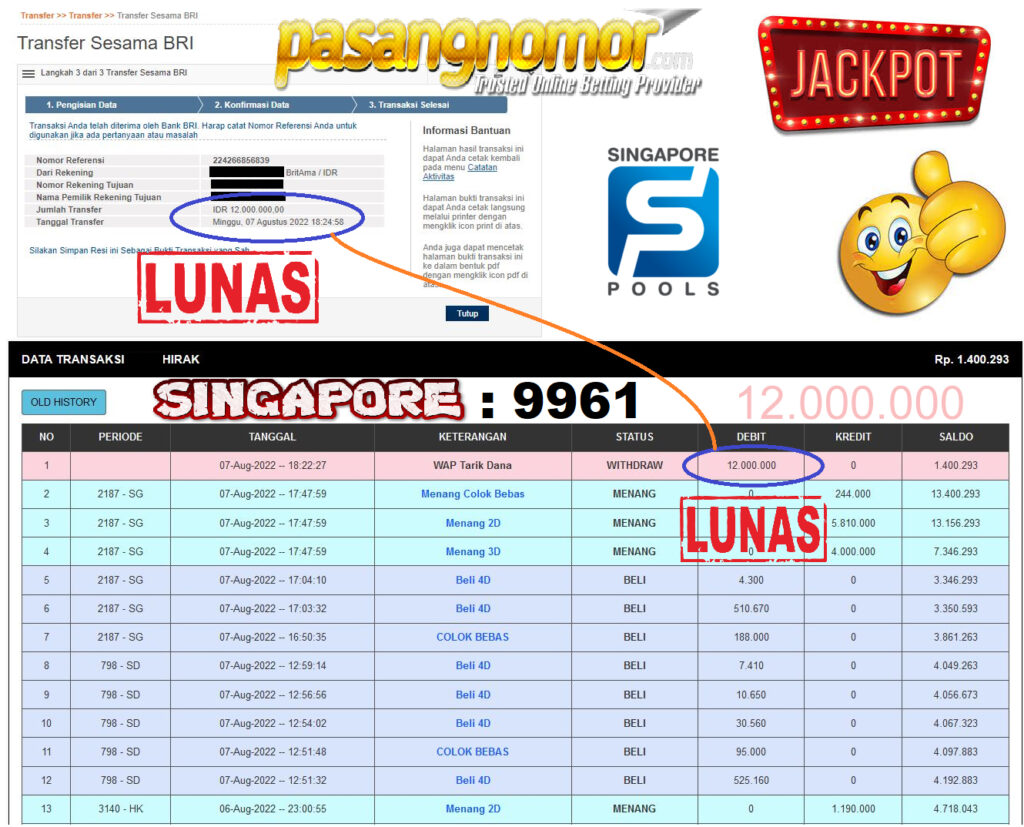Click the STATUS column header

634,437
